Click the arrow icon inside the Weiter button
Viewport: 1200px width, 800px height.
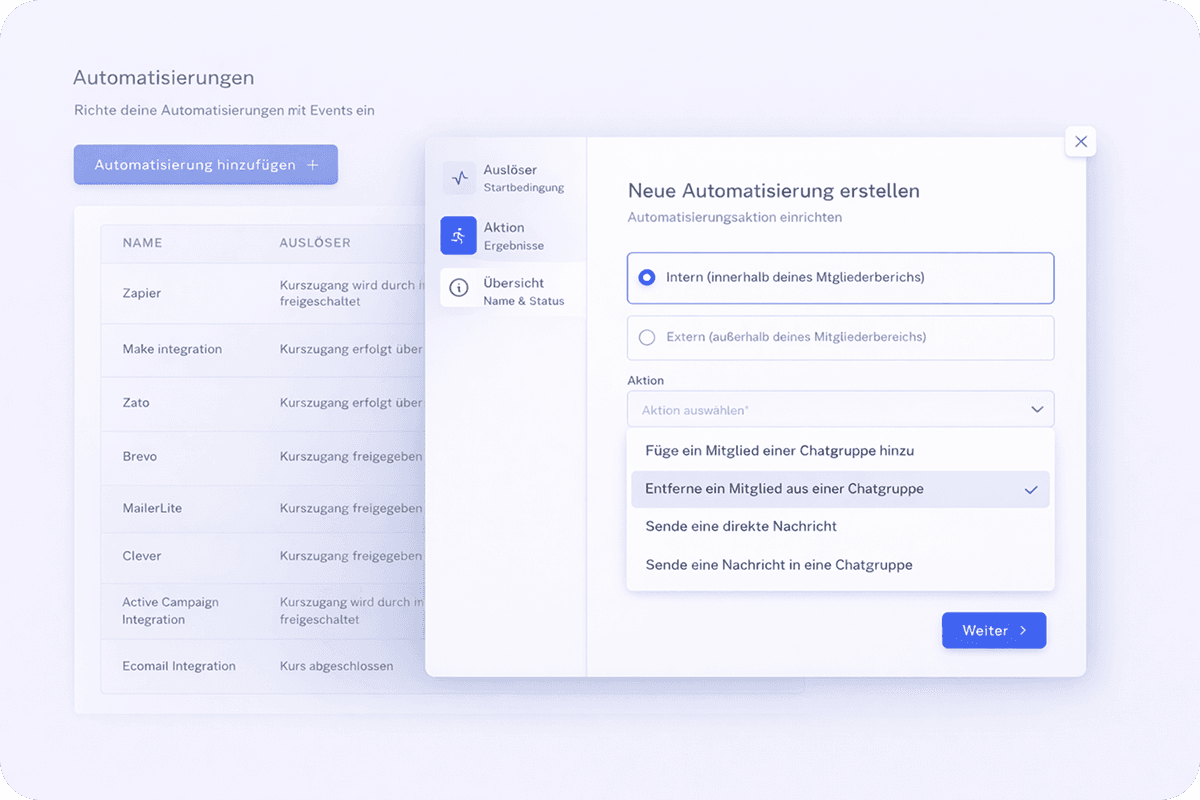point(1024,630)
